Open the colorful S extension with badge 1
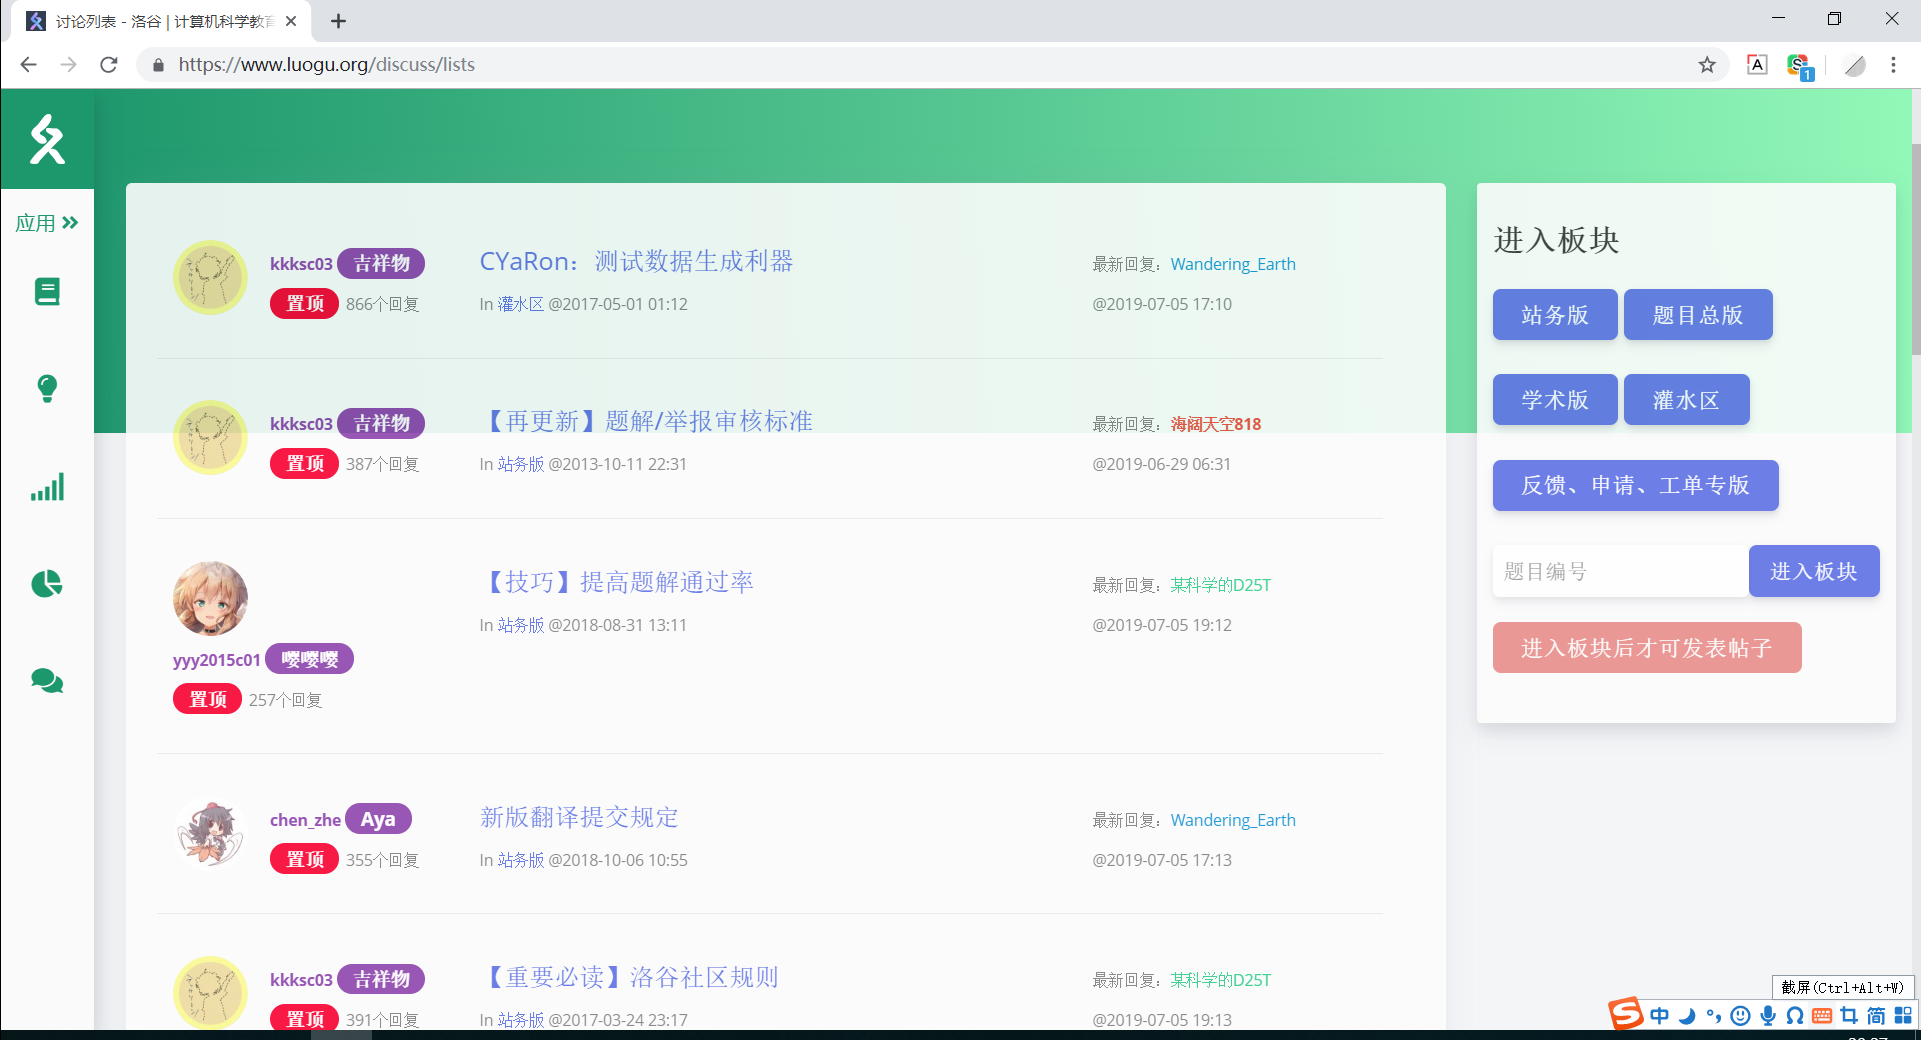This screenshot has width=1921, height=1040. point(1800,67)
